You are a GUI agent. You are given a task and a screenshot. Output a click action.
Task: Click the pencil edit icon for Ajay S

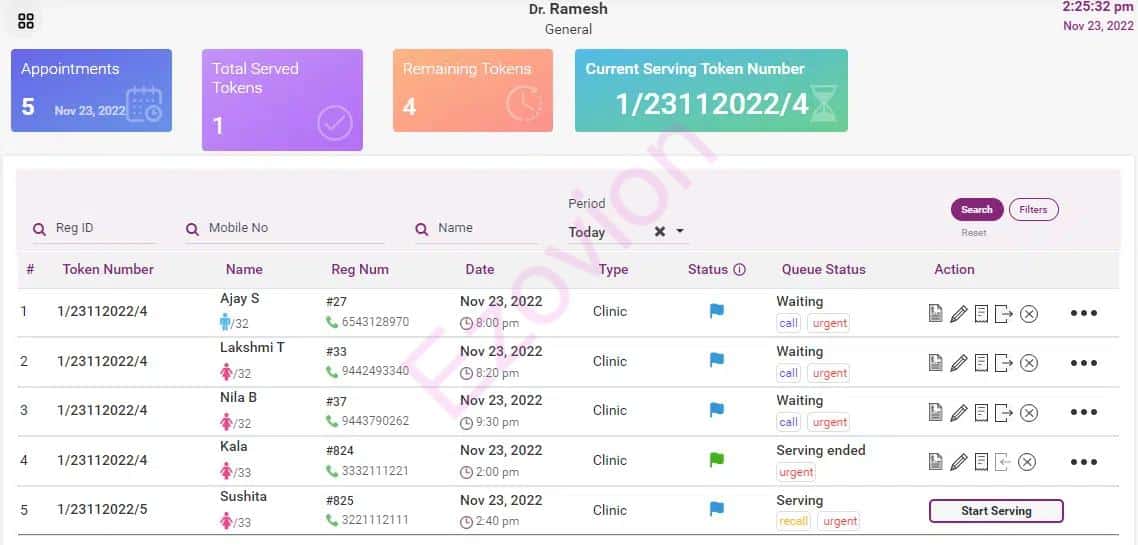point(958,314)
